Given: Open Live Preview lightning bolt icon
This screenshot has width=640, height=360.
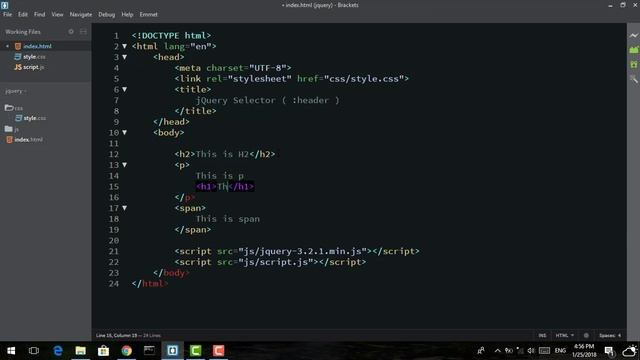Looking at the screenshot, I should (633, 36).
